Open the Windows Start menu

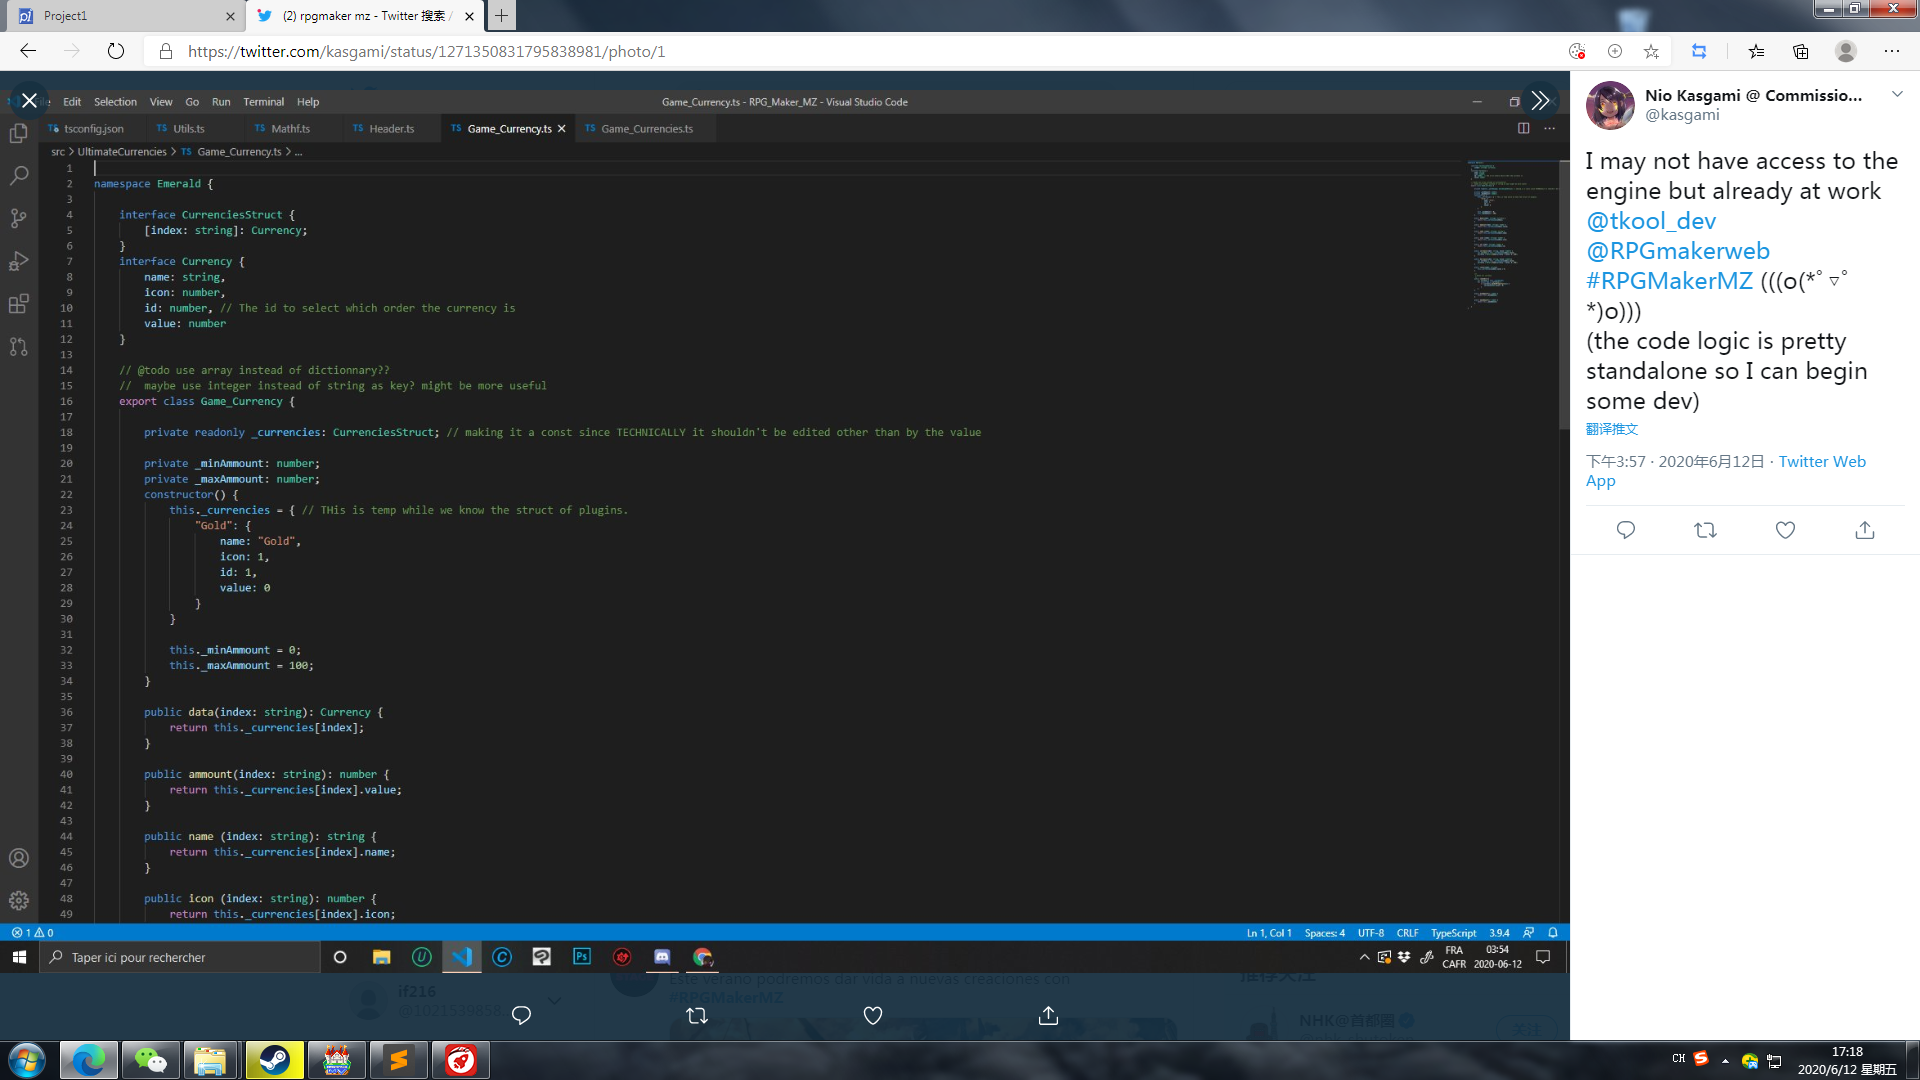click(27, 1060)
